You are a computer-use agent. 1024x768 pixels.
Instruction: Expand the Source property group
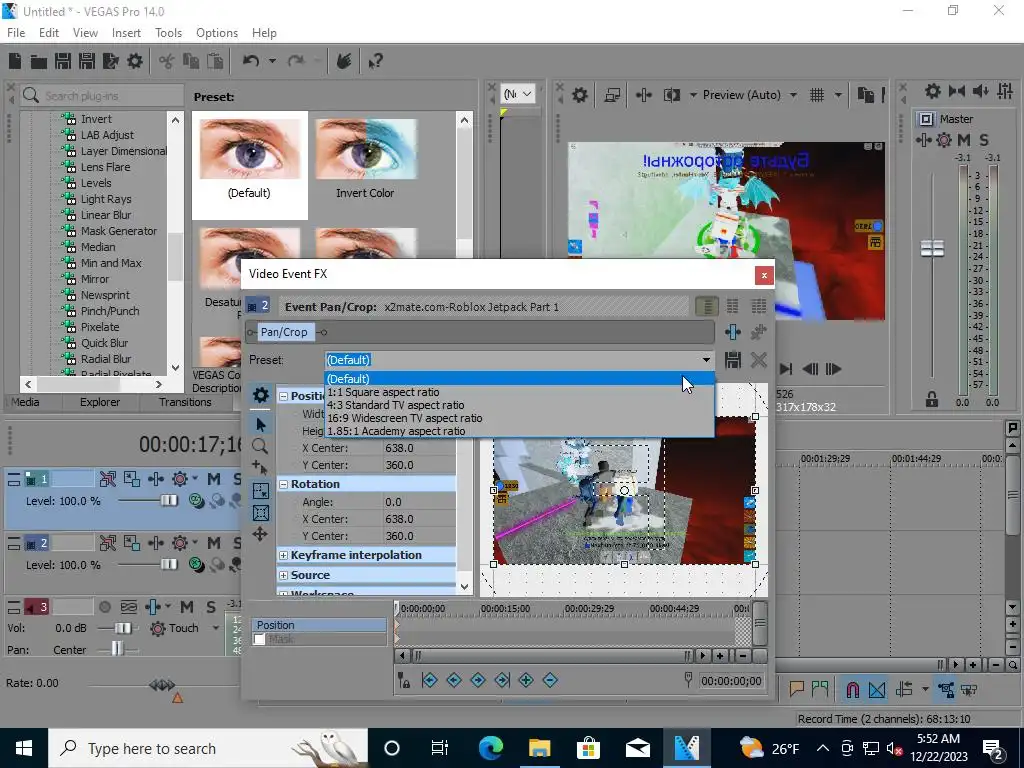pyautogui.click(x=283, y=575)
